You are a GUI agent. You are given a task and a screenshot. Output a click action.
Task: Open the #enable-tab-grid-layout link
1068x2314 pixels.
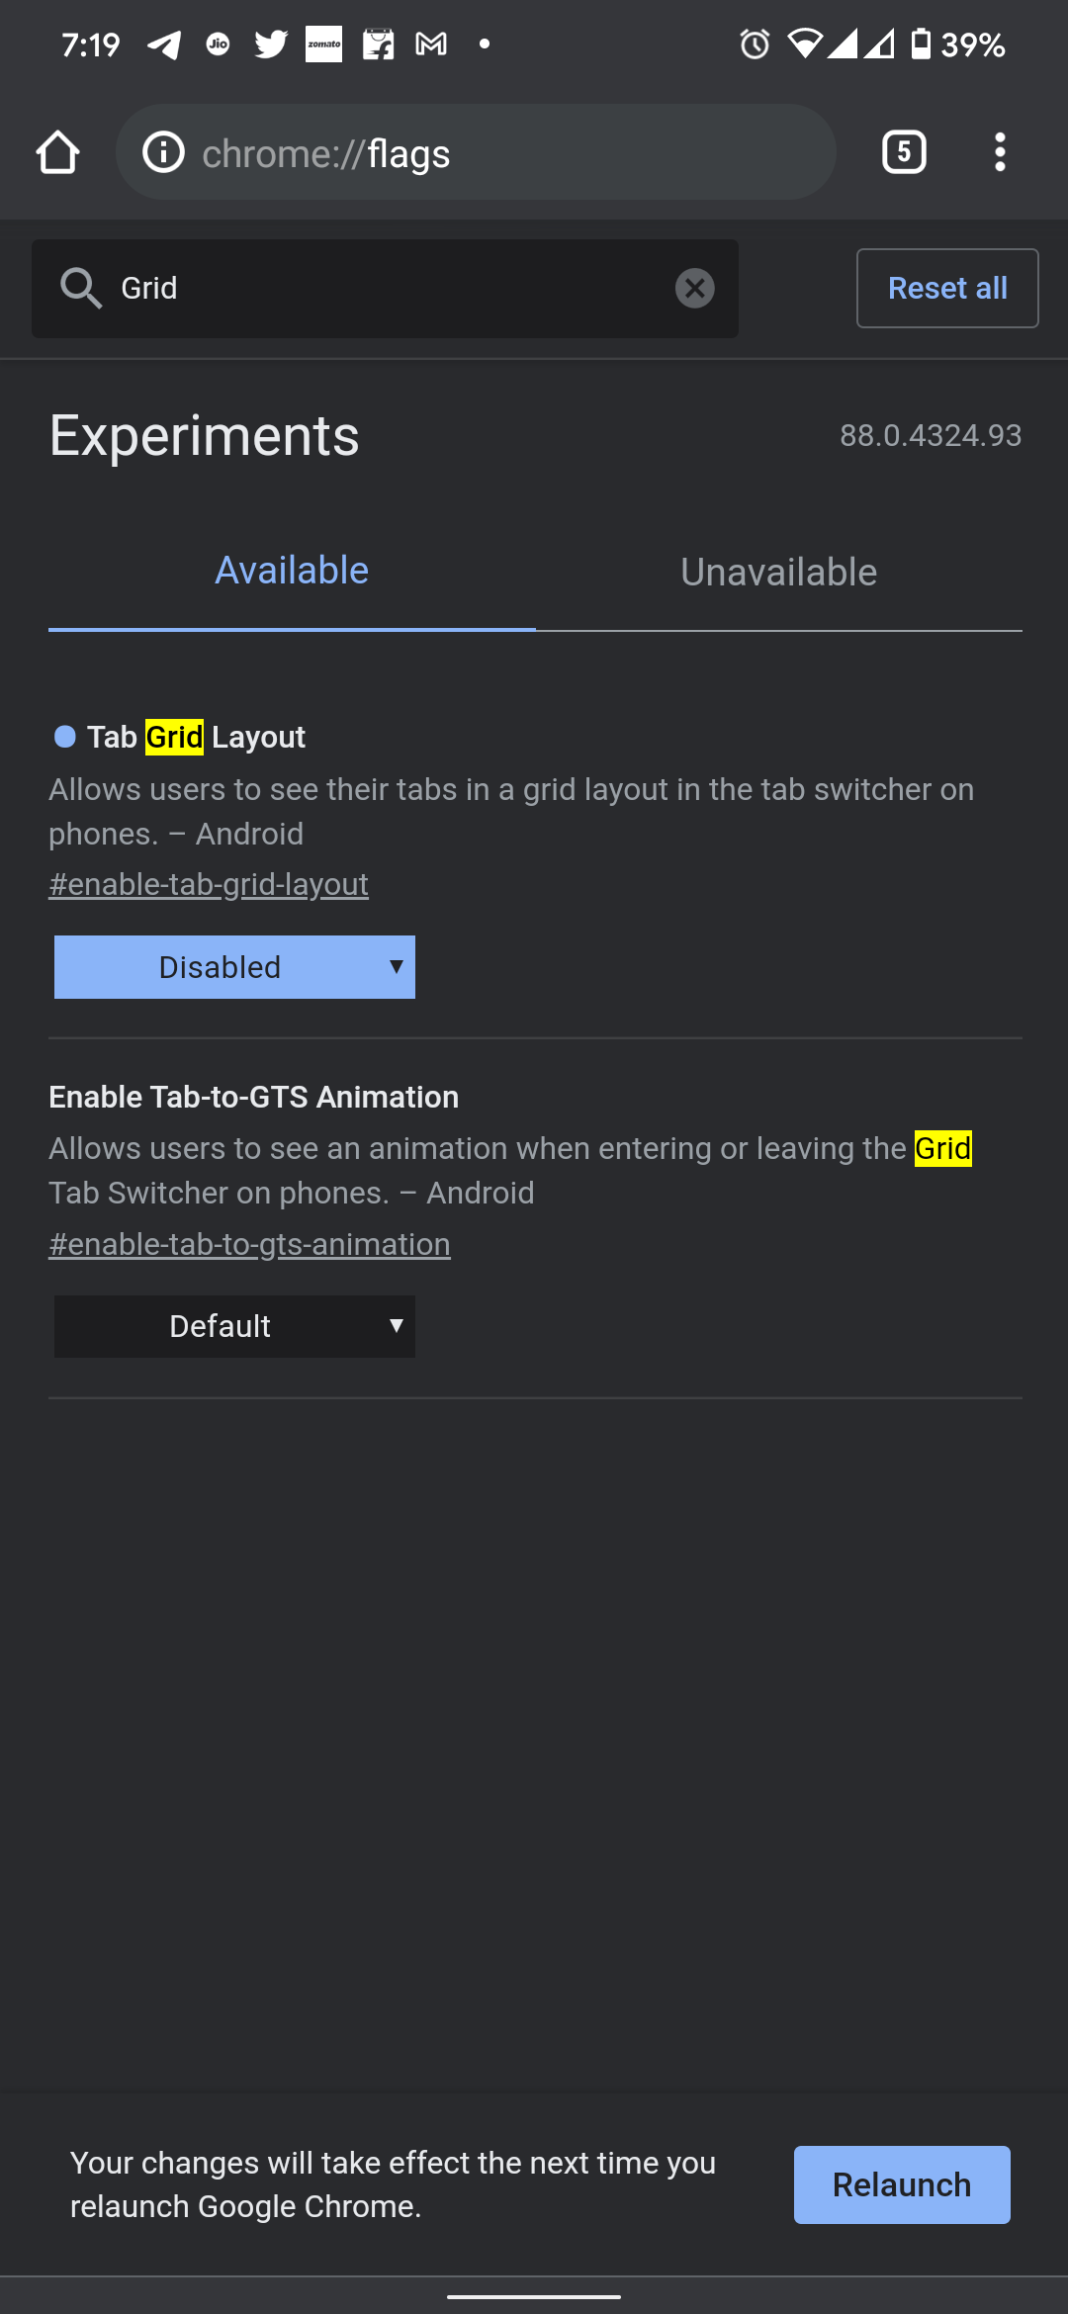coord(208,884)
